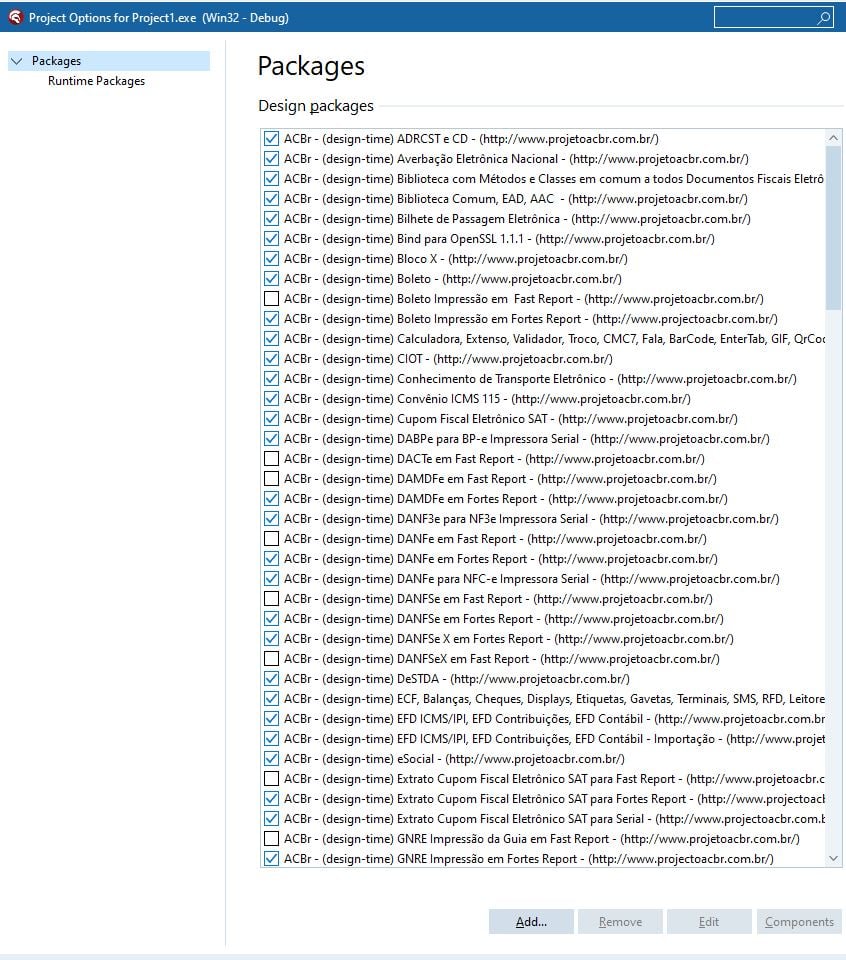Uncheck the eSocial package checkbox
846x960 pixels.
271,759
